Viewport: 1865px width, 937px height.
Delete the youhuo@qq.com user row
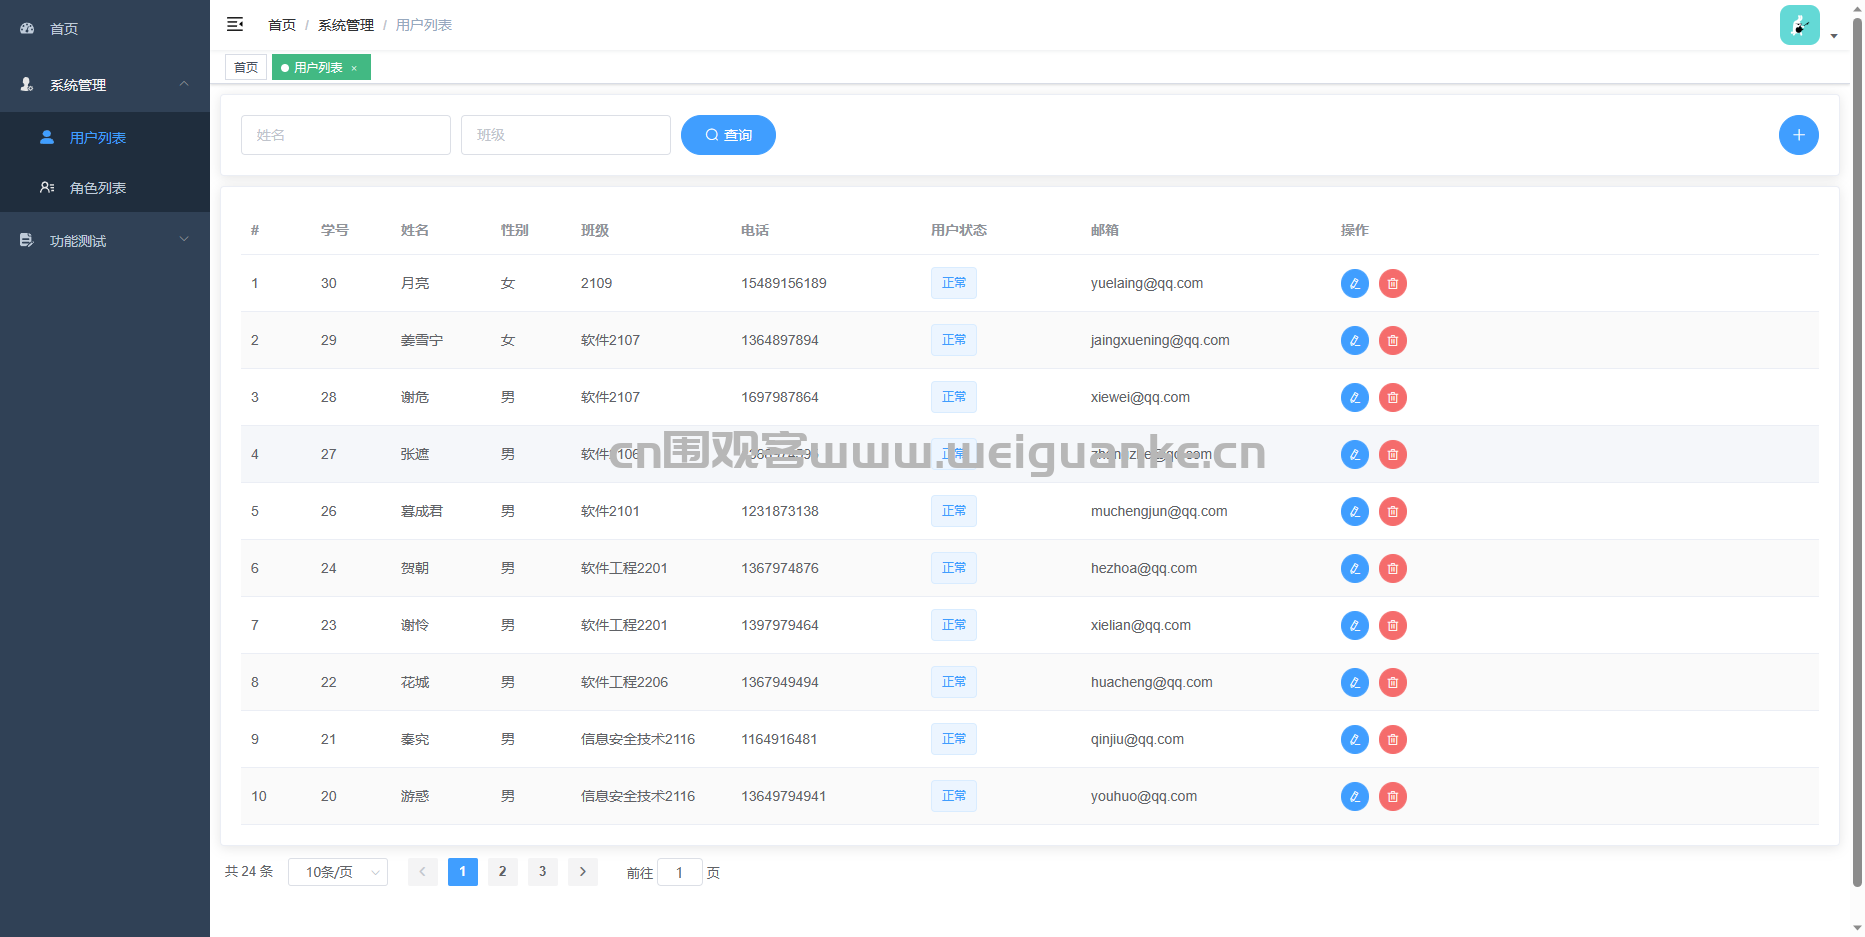[1392, 796]
